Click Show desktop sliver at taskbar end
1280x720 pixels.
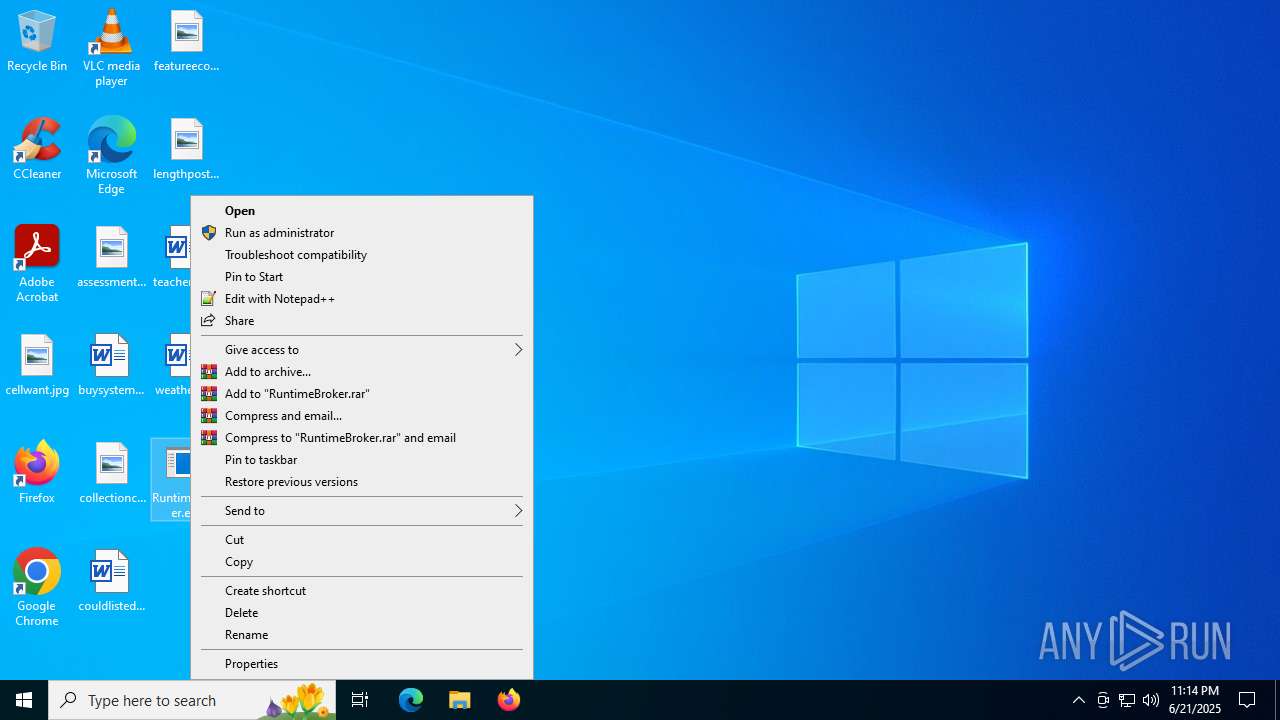pyautogui.click(x=1277, y=700)
